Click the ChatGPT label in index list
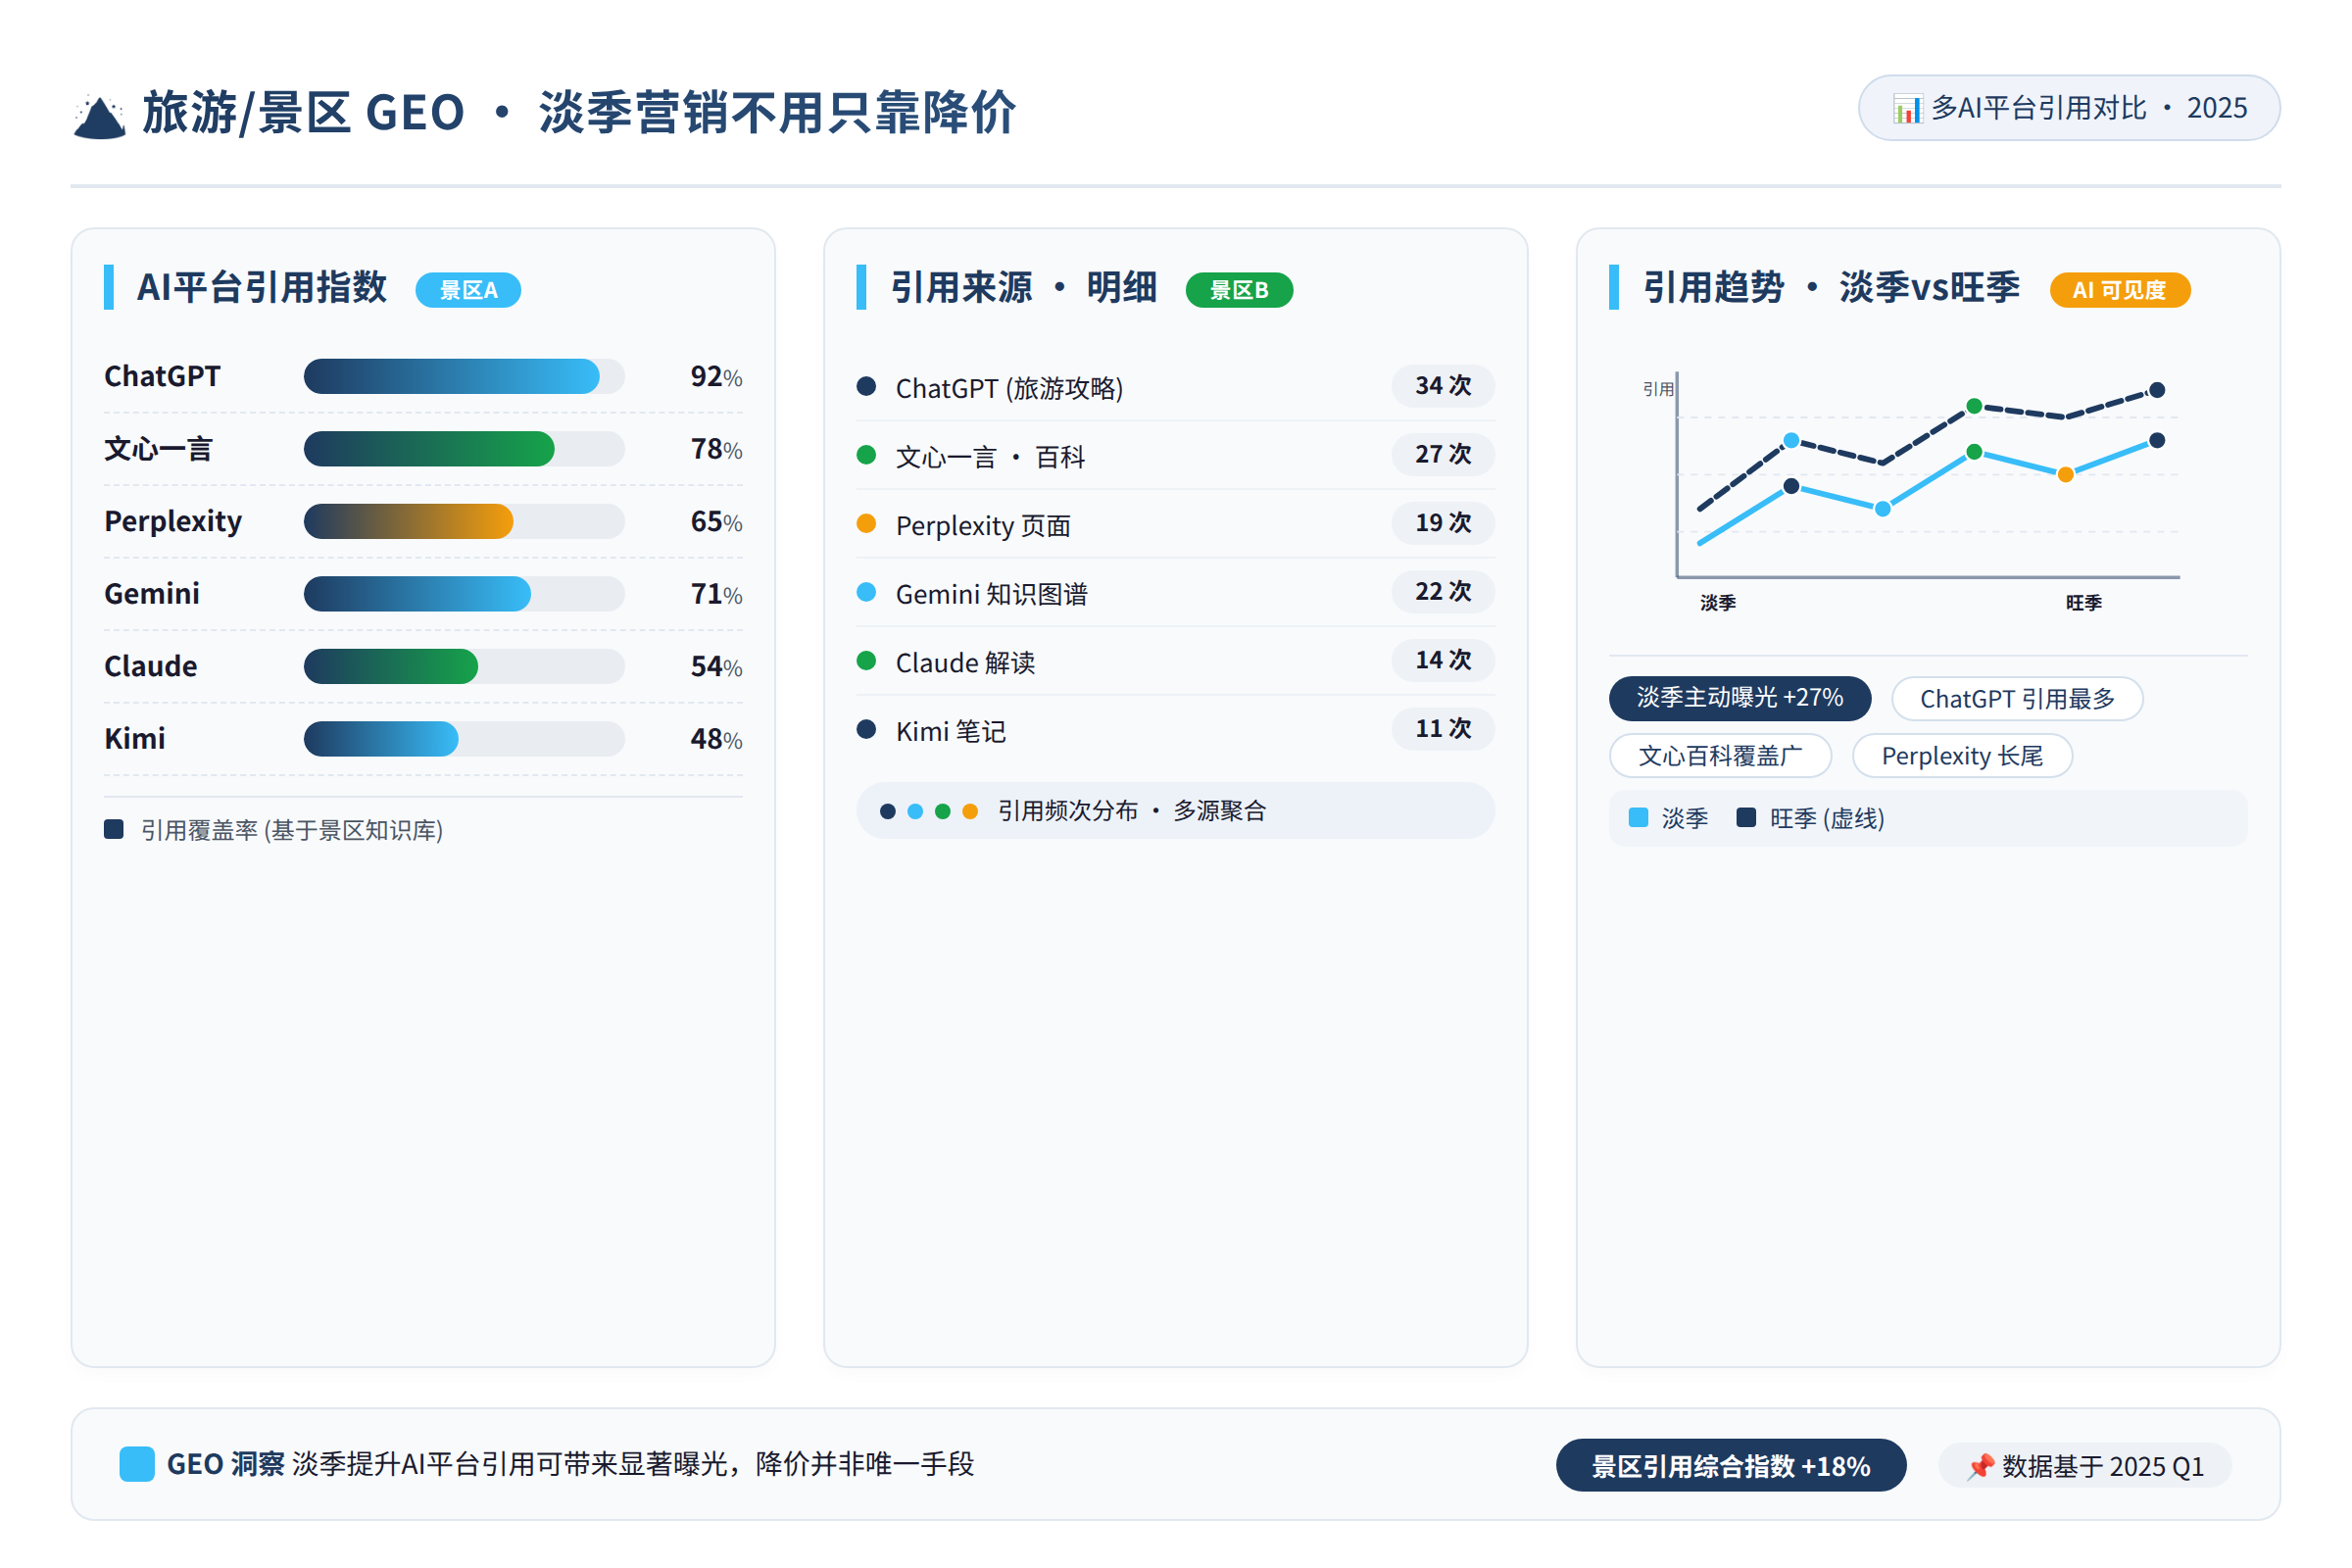The height and width of the screenshot is (1568, 2352). pos(162,377)
